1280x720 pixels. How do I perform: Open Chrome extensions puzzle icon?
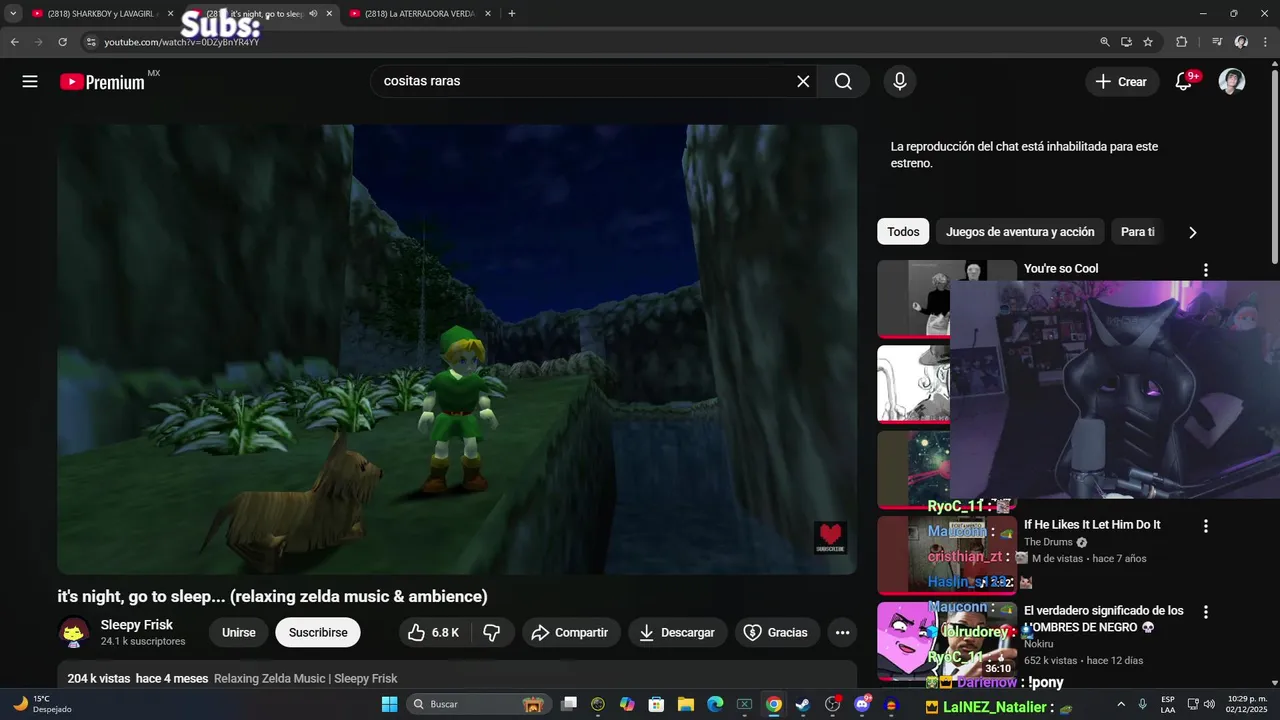(1181, 42)
